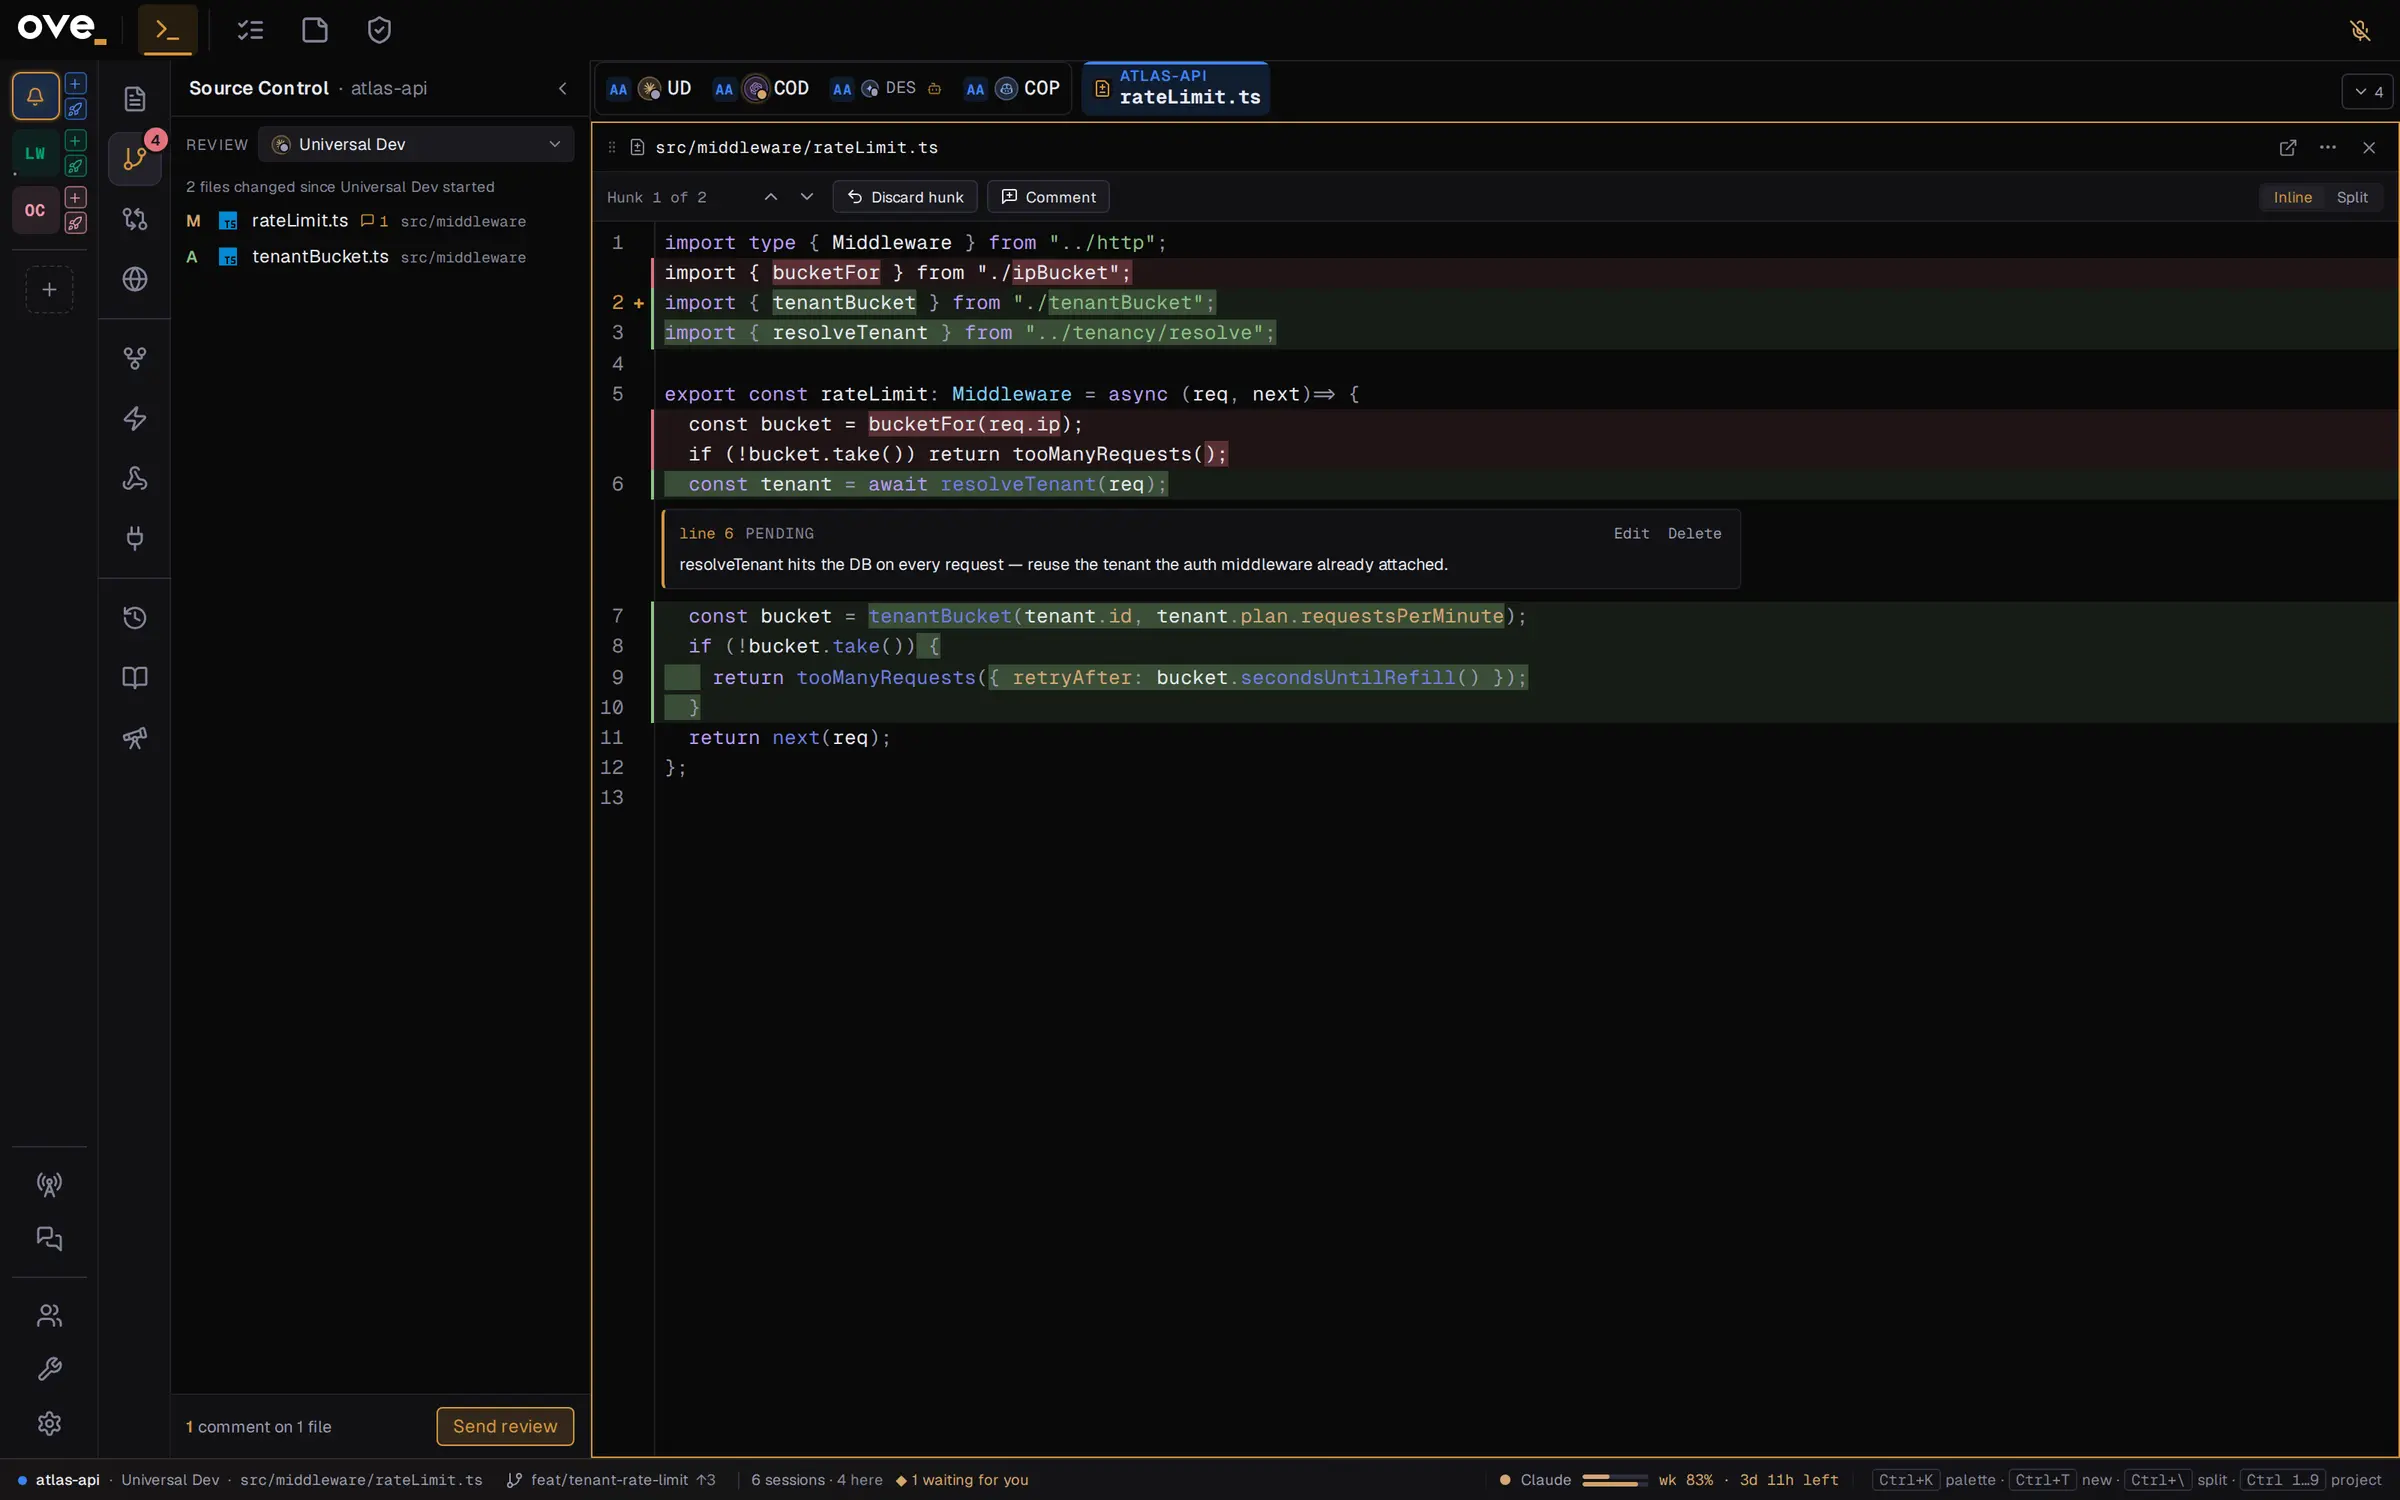Select the bell project tile
Screen dimensions: 2400x1500
point(35,96)
